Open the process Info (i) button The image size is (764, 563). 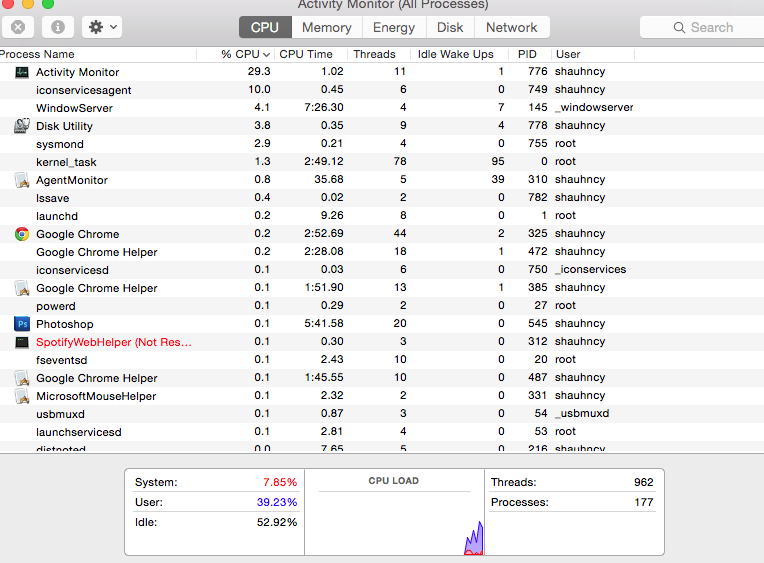pos(58,27)
